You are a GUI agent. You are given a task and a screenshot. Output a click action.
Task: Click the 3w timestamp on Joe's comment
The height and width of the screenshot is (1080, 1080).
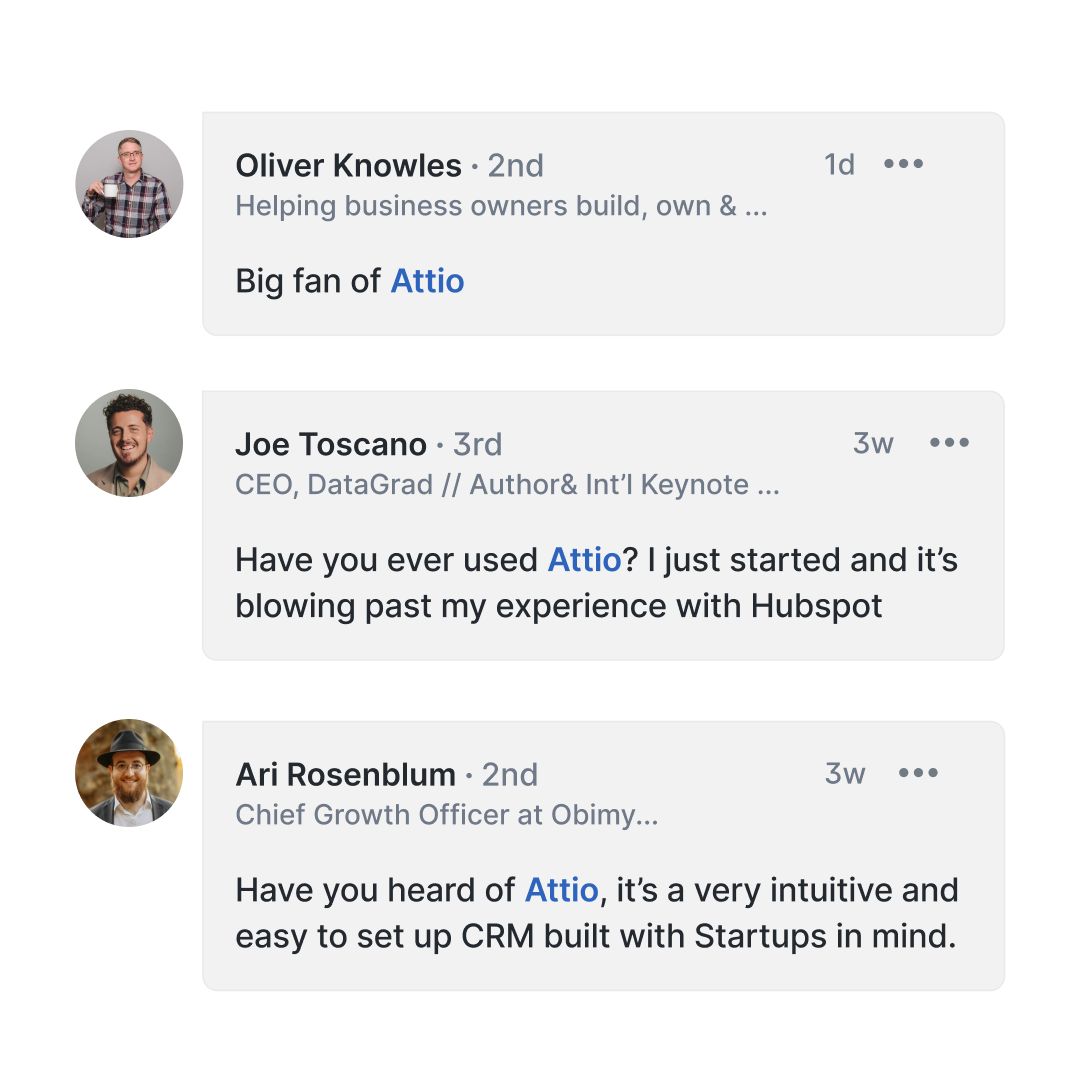click(873, 443)
